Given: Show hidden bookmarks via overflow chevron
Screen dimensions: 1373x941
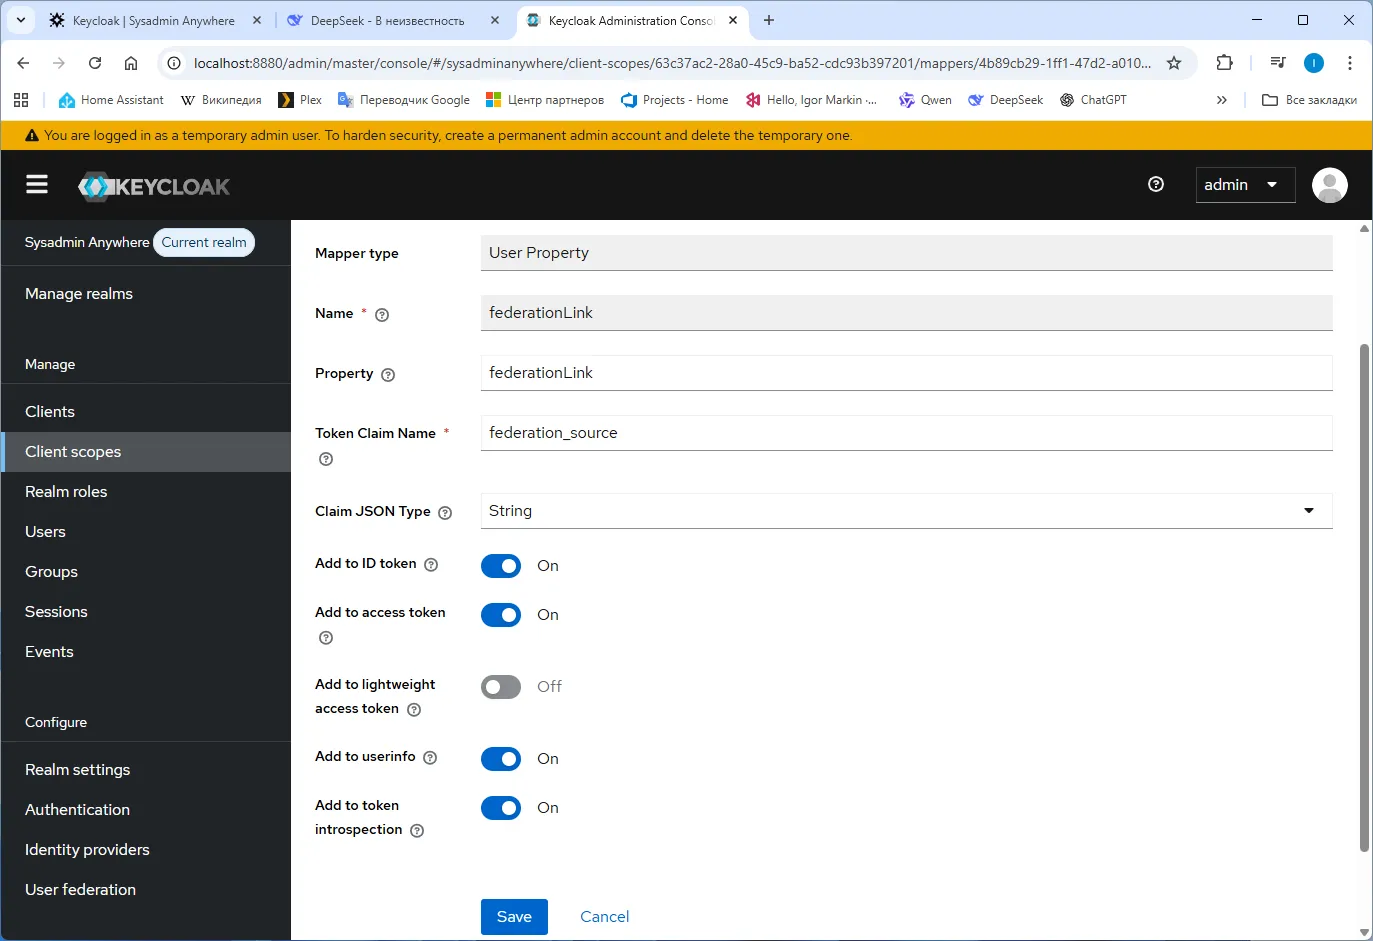Looking at the screenshot, I should coord(1221,99).
